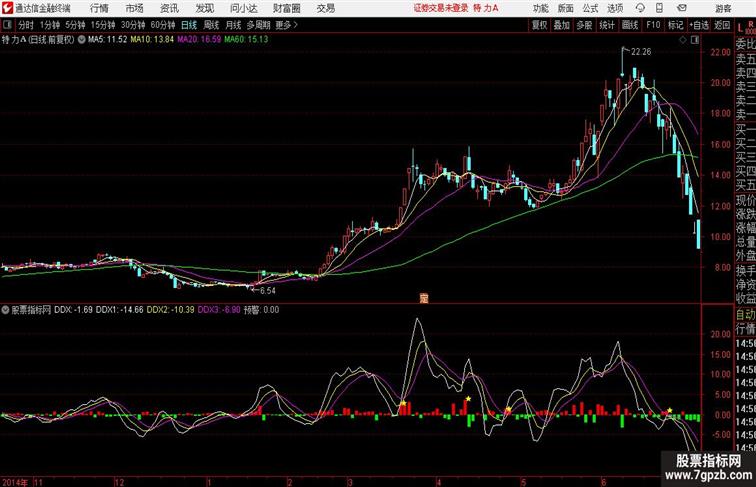
Task: Click the red L icon at top right
Action: pyautogui.click(x=740, y=27)
